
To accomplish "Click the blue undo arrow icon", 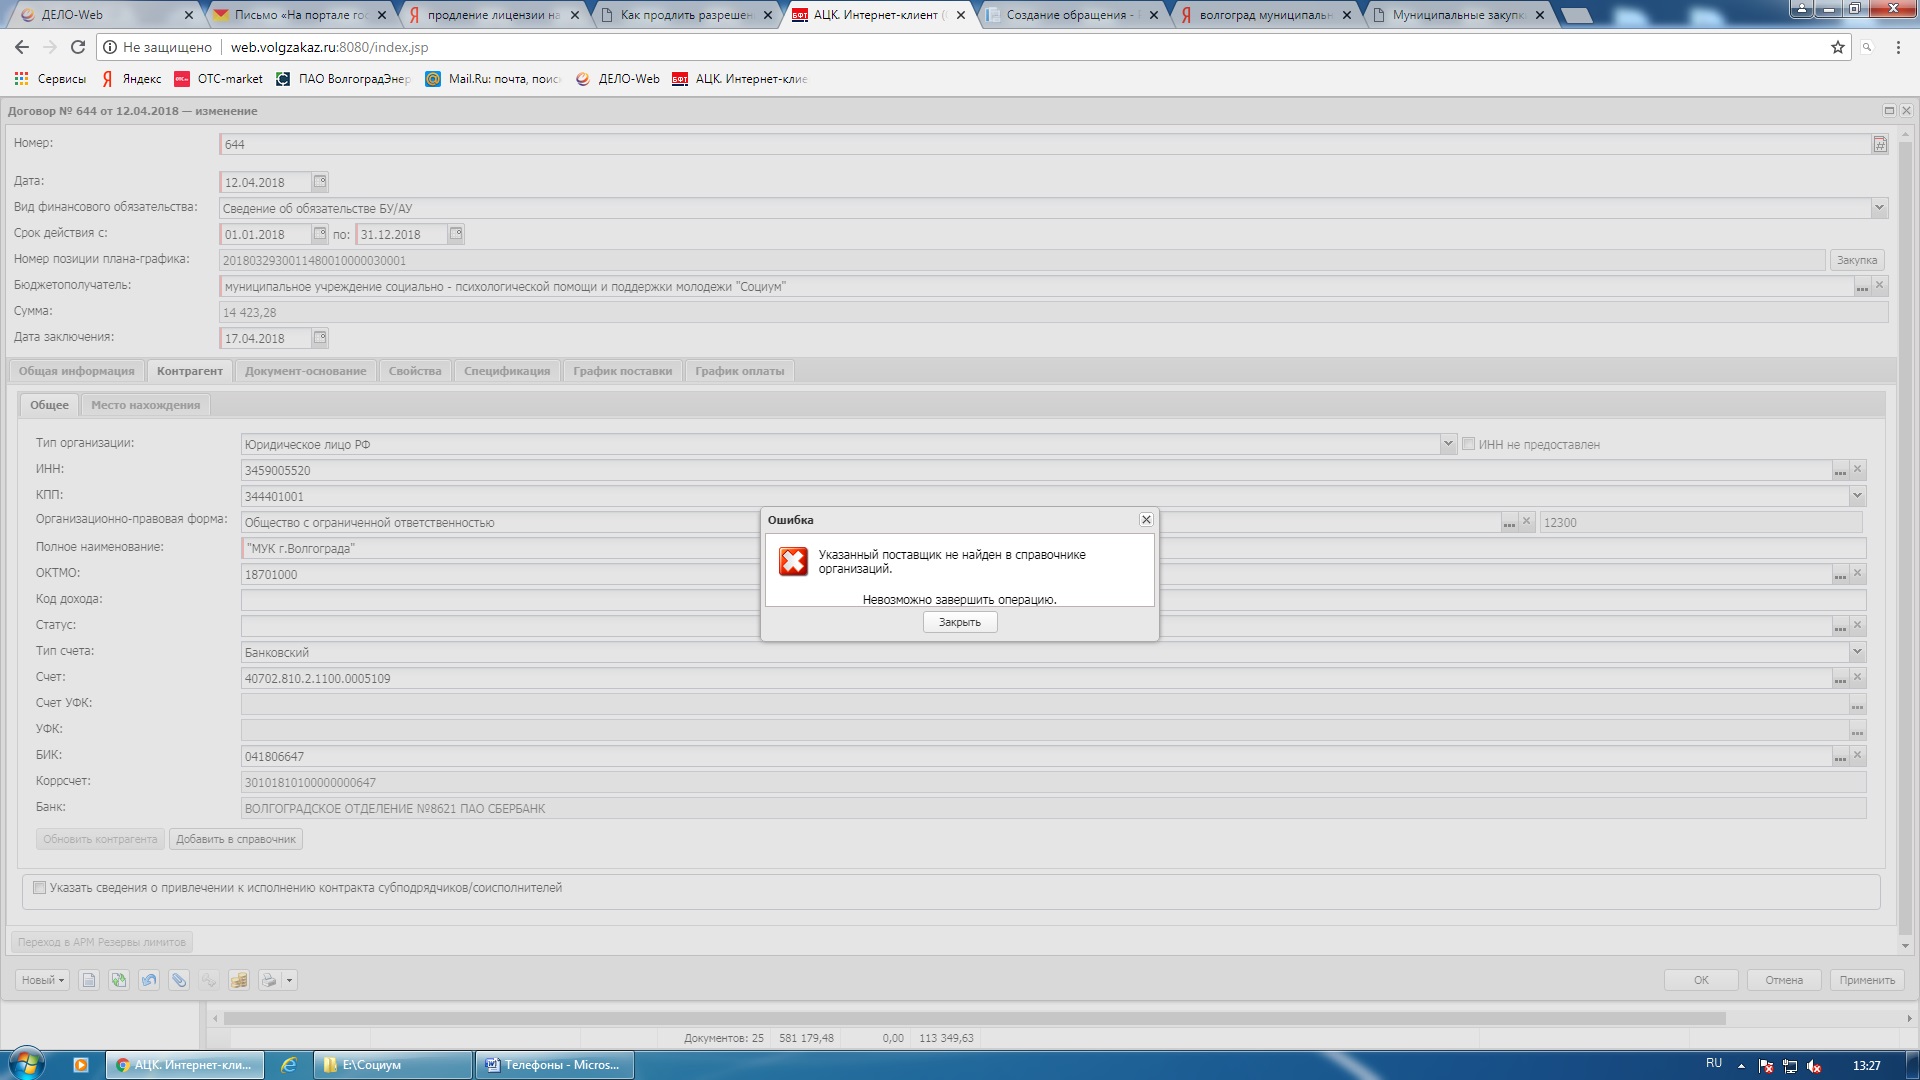I will click(x=149, y=980).
